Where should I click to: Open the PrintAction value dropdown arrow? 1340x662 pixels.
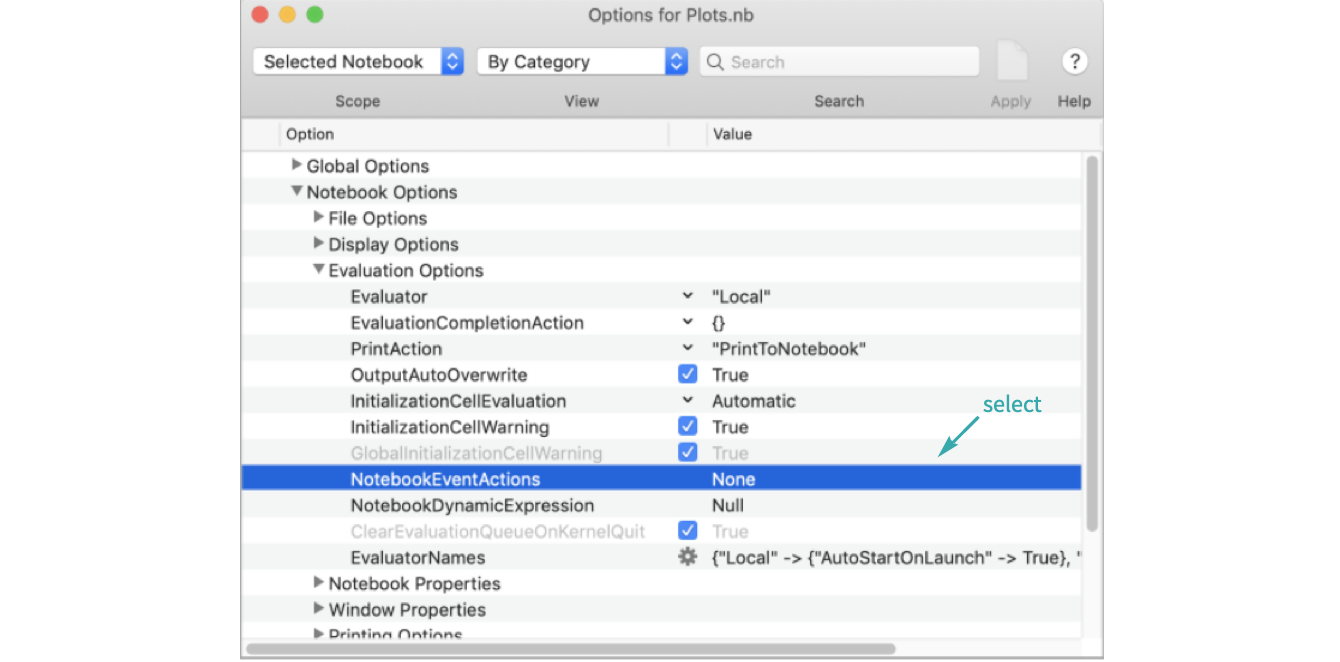point(687,349)
